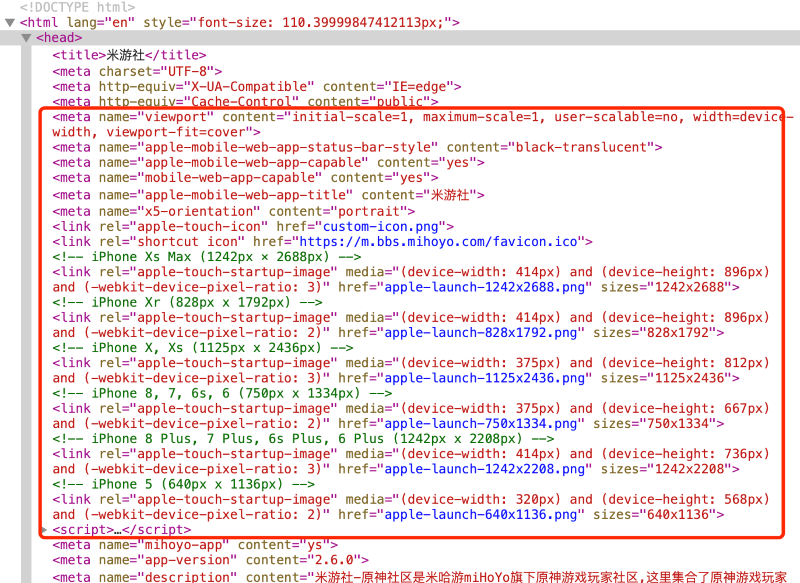Click the html font-size style attribute
800x583 pixels.
(x=297, y=22)
